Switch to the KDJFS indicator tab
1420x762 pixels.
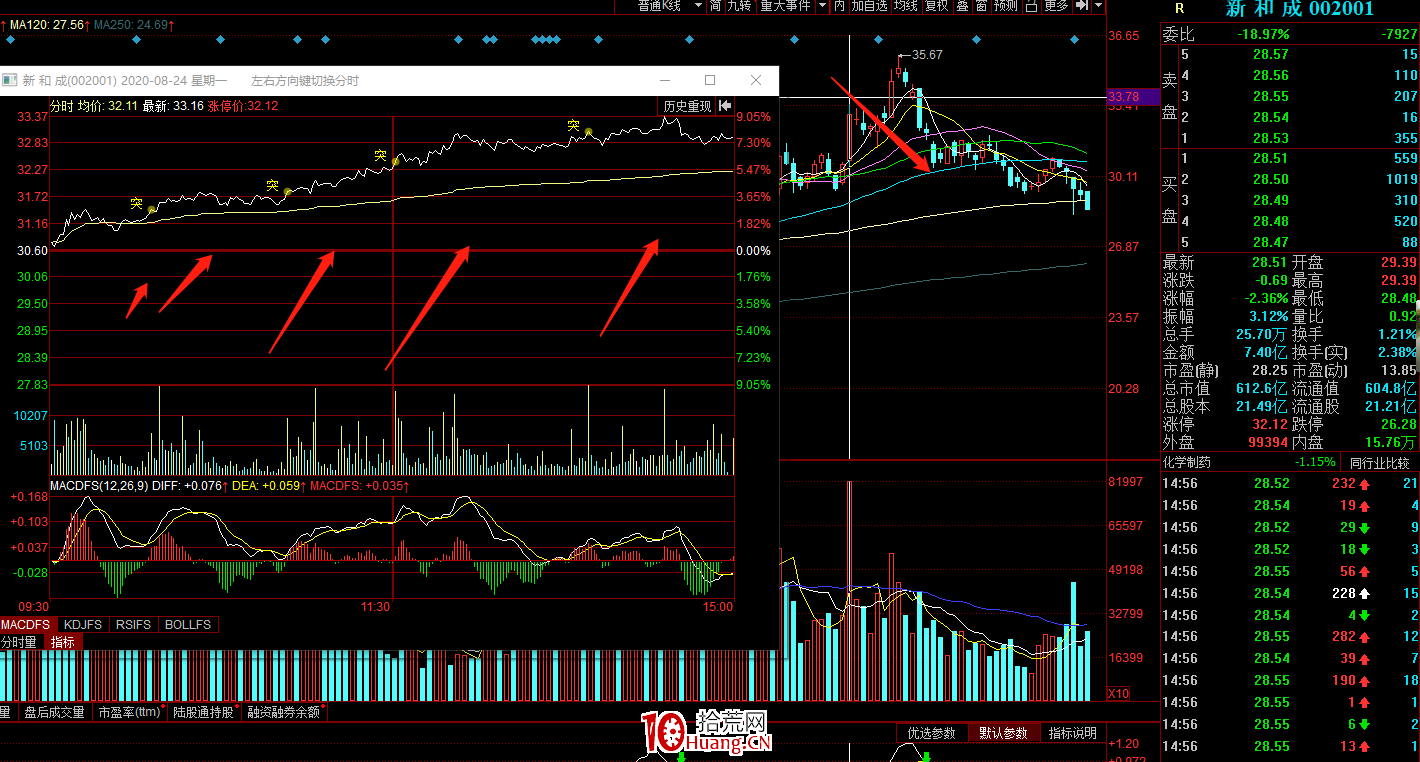83,625
